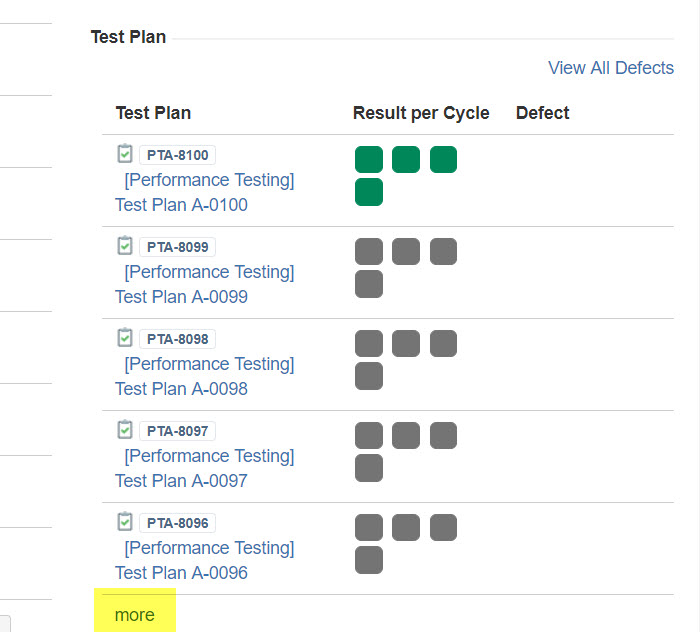Expand the list with the more link
Viewport: 700px width, 632px height.
pos(135,614)
